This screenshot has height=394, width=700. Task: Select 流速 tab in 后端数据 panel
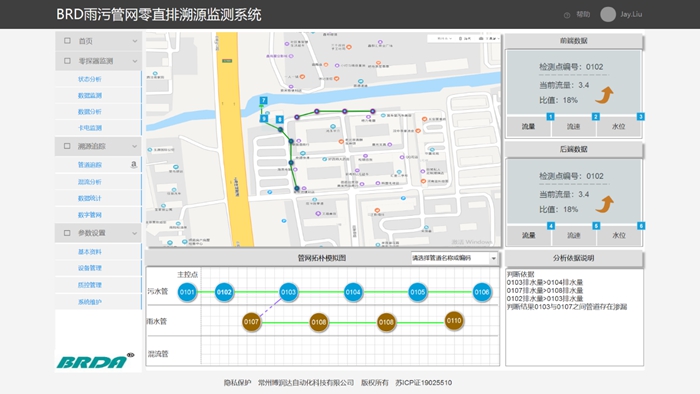pos(574,235)
